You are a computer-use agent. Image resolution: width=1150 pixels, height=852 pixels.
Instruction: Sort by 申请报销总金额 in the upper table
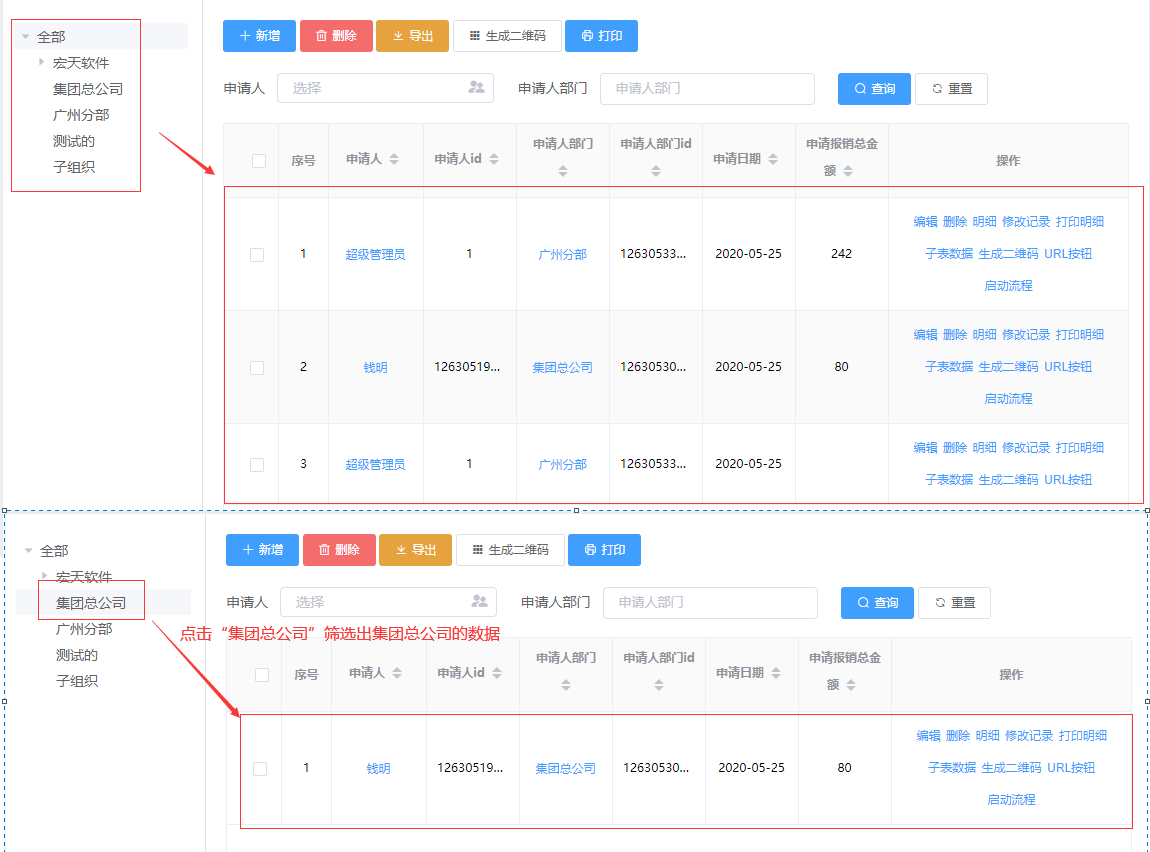(848, 171)
